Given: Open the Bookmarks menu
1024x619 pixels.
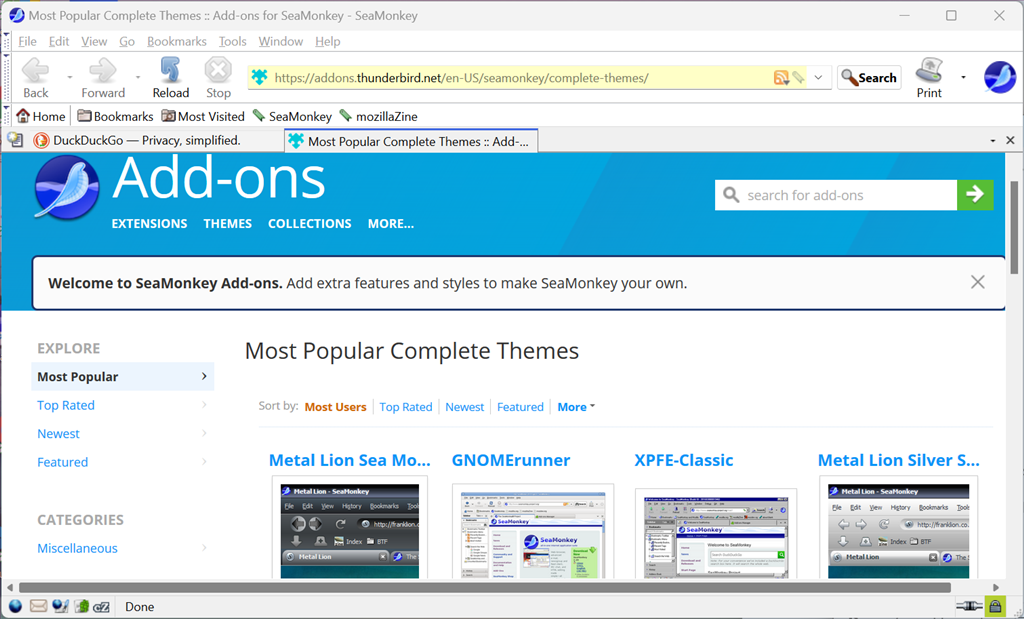Looking at the screenshot, I should pyautogui.click(x=176, y=41).
